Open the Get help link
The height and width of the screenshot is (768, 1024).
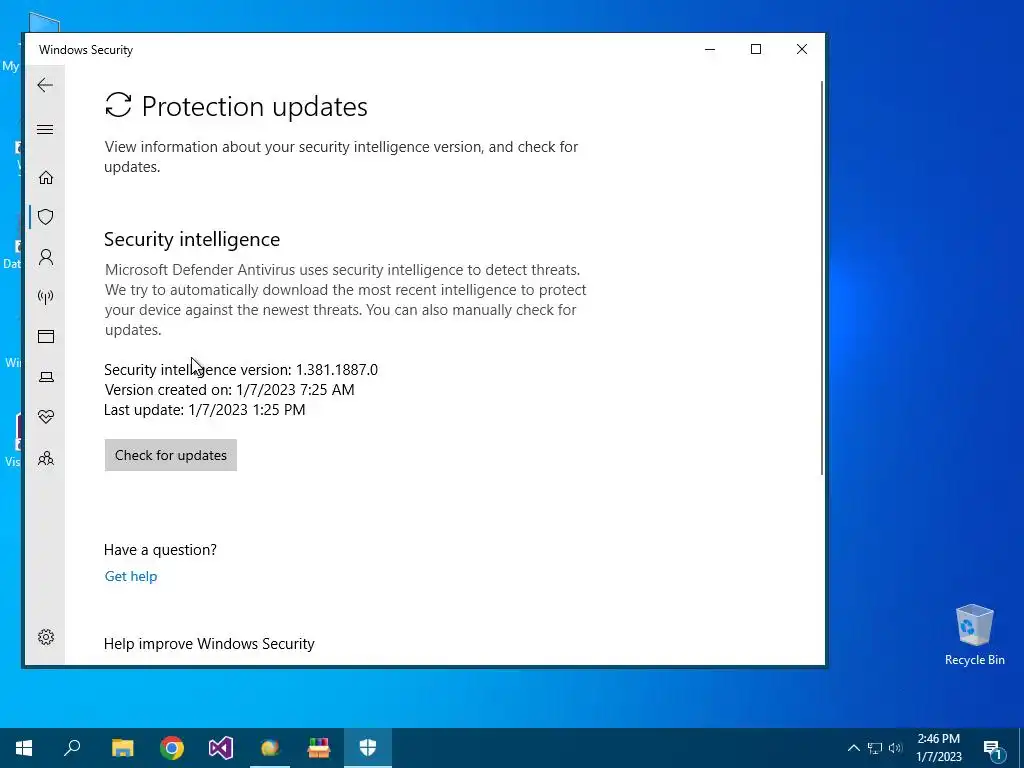tap(131, 576)
